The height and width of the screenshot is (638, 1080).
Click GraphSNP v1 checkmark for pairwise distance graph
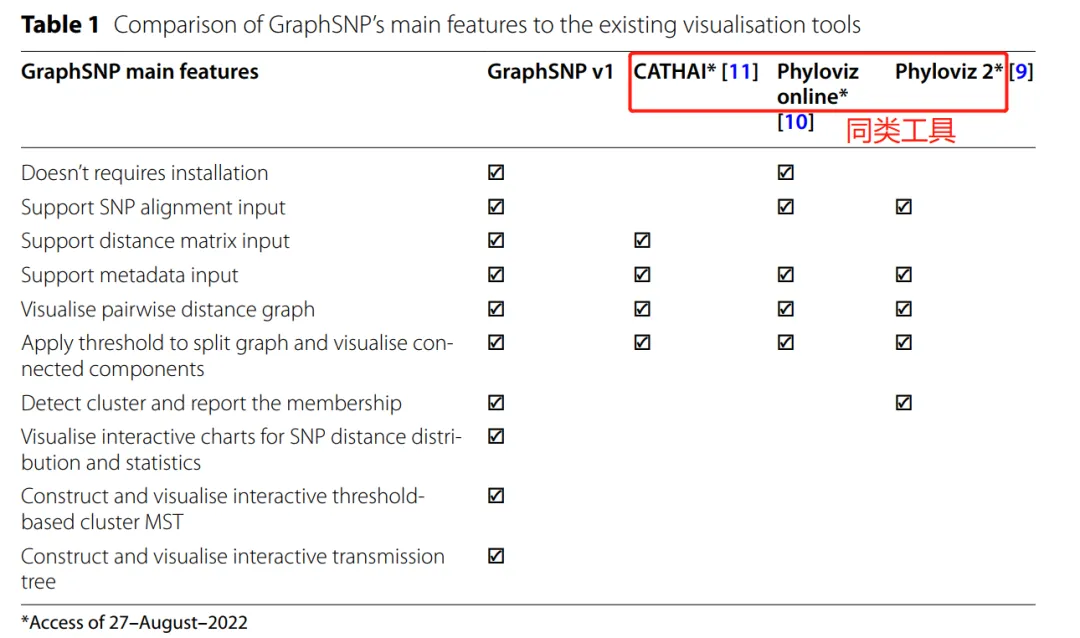(496, 309)
